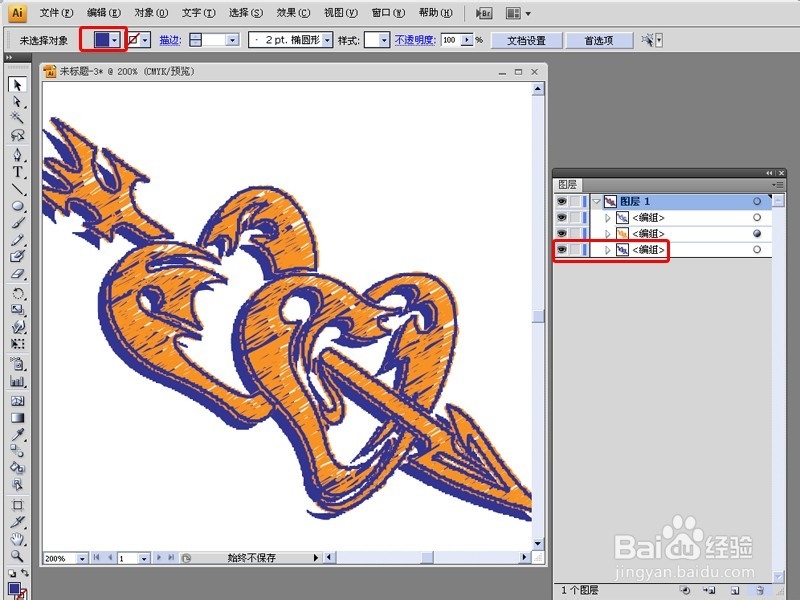
Task: Open the 效果(C) menu
Action: 293,13
